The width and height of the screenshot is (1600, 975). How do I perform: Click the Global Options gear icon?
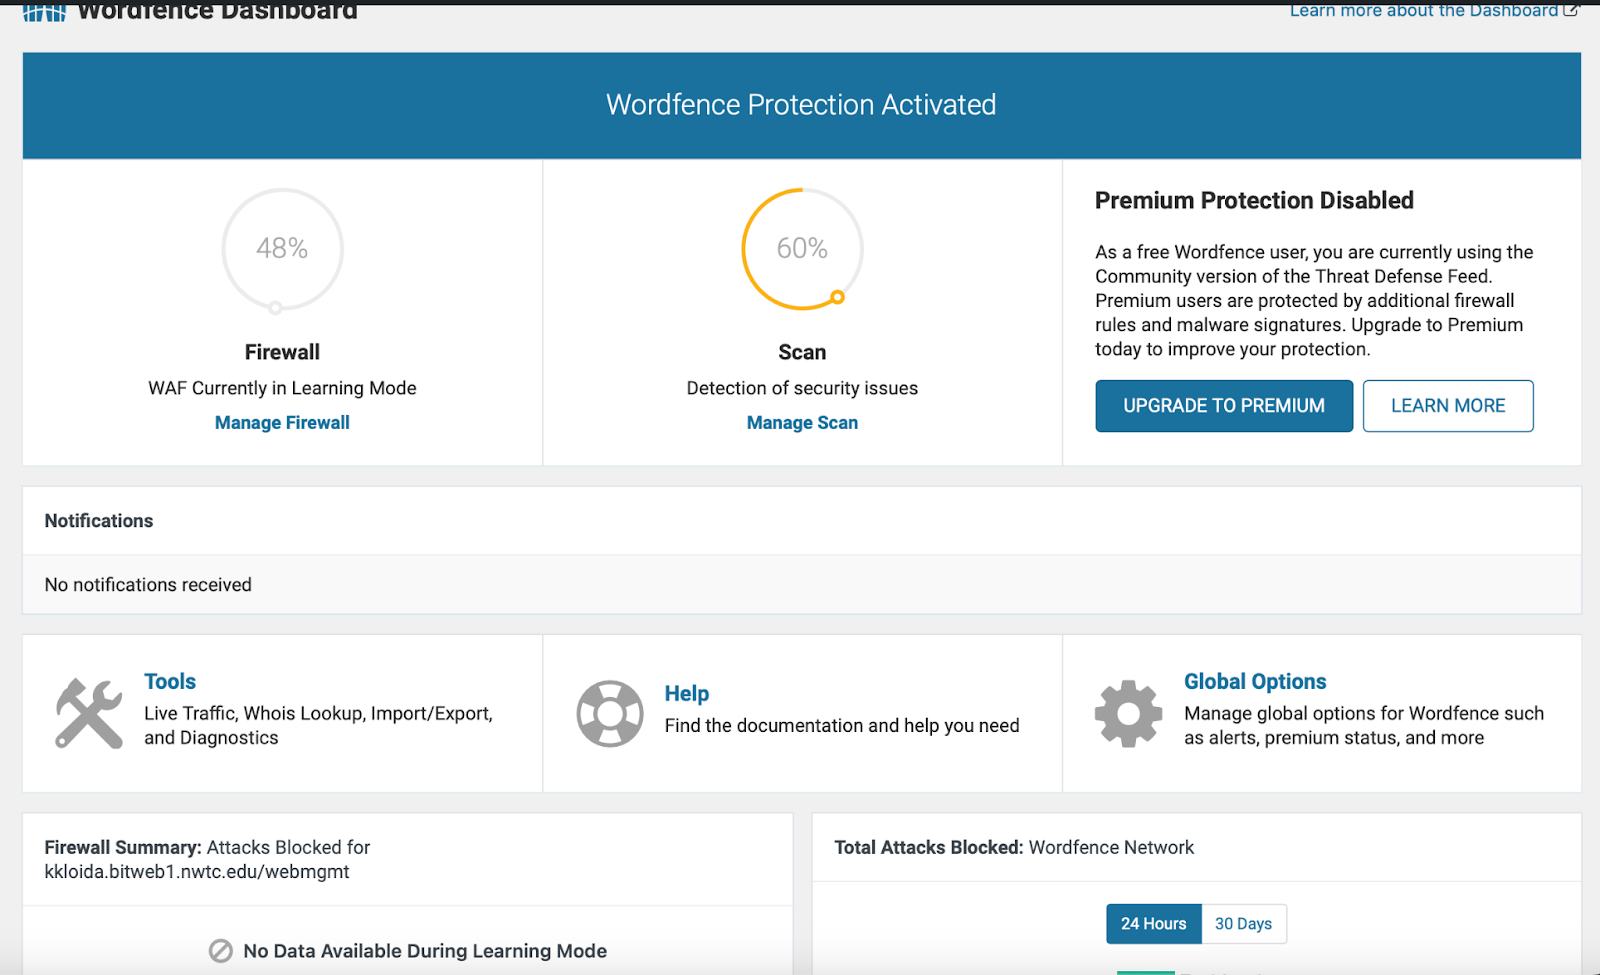click(1129, 713)
